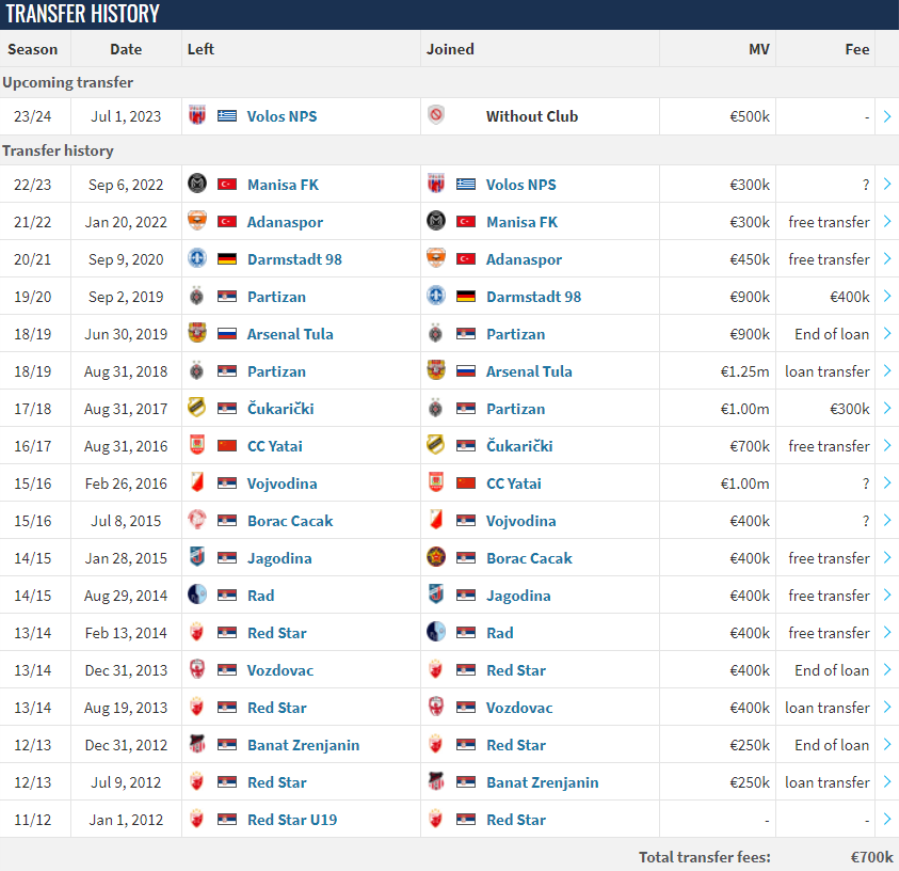Viewport: 899px width, 871px height.
Task: Click the Chinese flag beside CC Yatai in joined column
Action: click(466, 483)
